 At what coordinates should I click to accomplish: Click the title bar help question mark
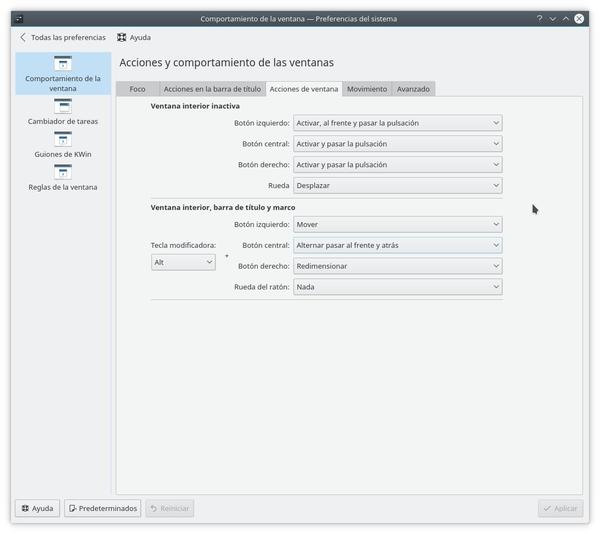(539, 18)
